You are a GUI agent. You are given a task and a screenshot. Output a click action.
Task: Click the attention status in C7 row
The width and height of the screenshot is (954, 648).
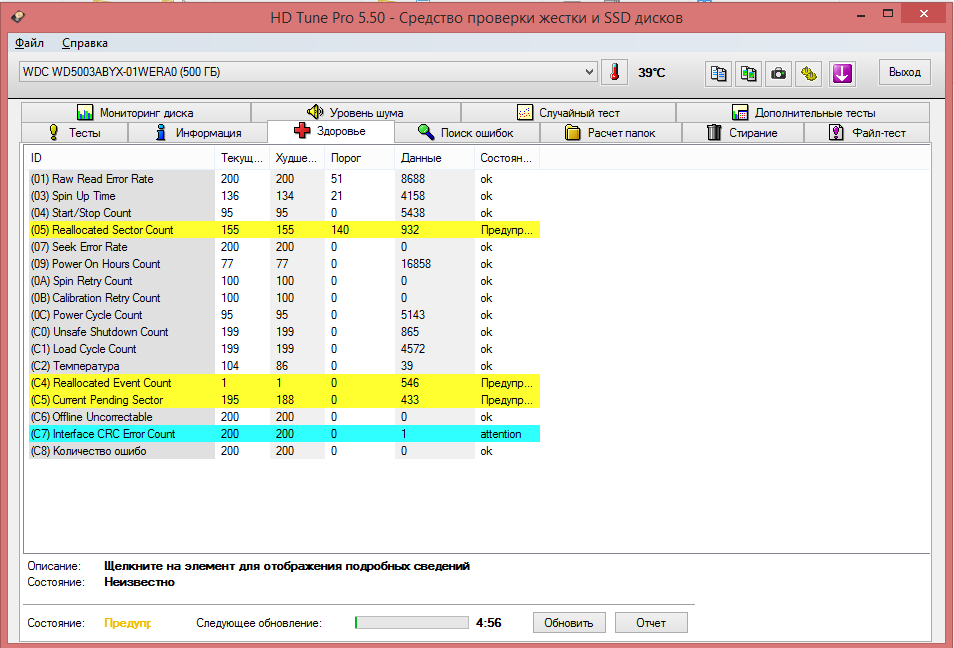501,434
